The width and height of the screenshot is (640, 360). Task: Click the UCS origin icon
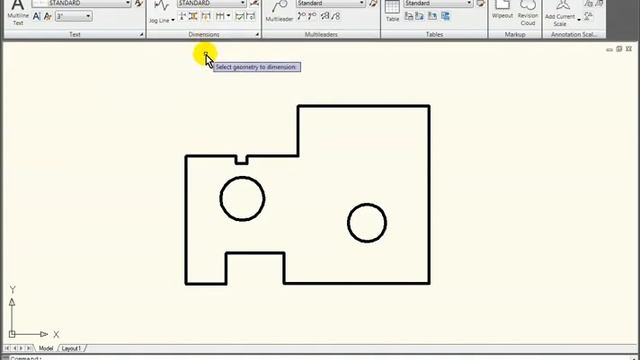click(12, 334)
